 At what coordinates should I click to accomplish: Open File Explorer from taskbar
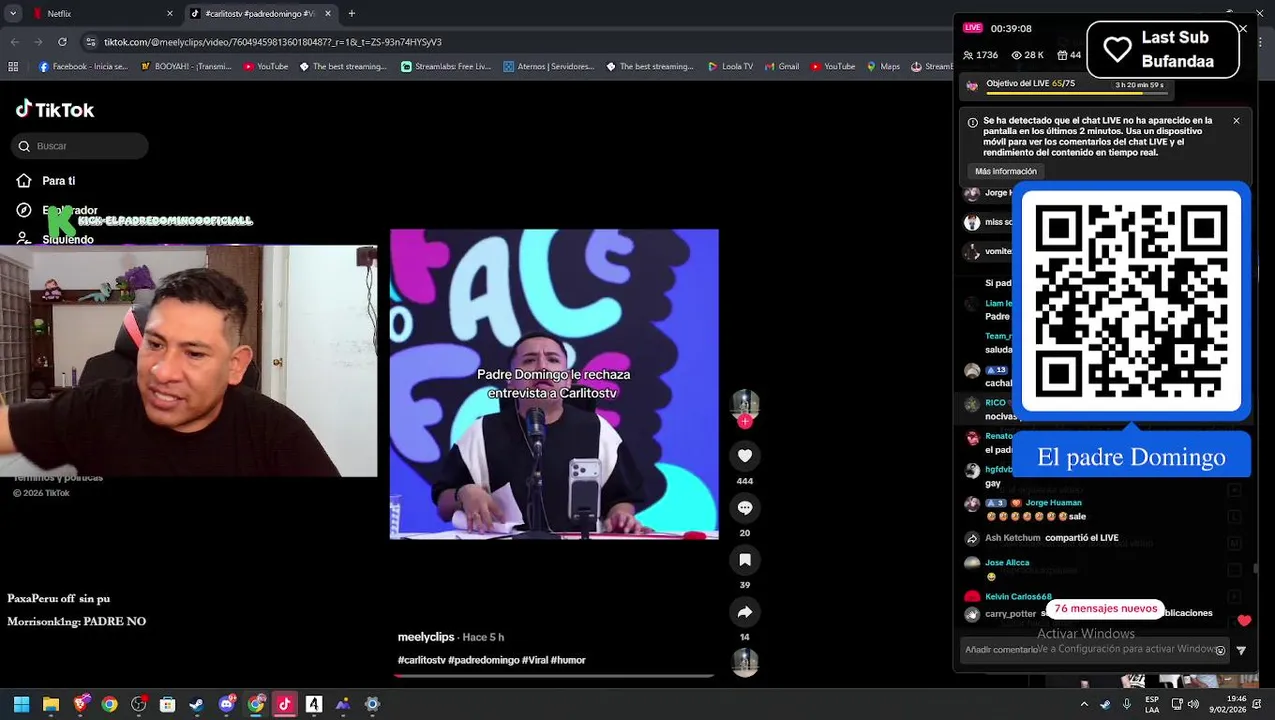click(51, 704)
